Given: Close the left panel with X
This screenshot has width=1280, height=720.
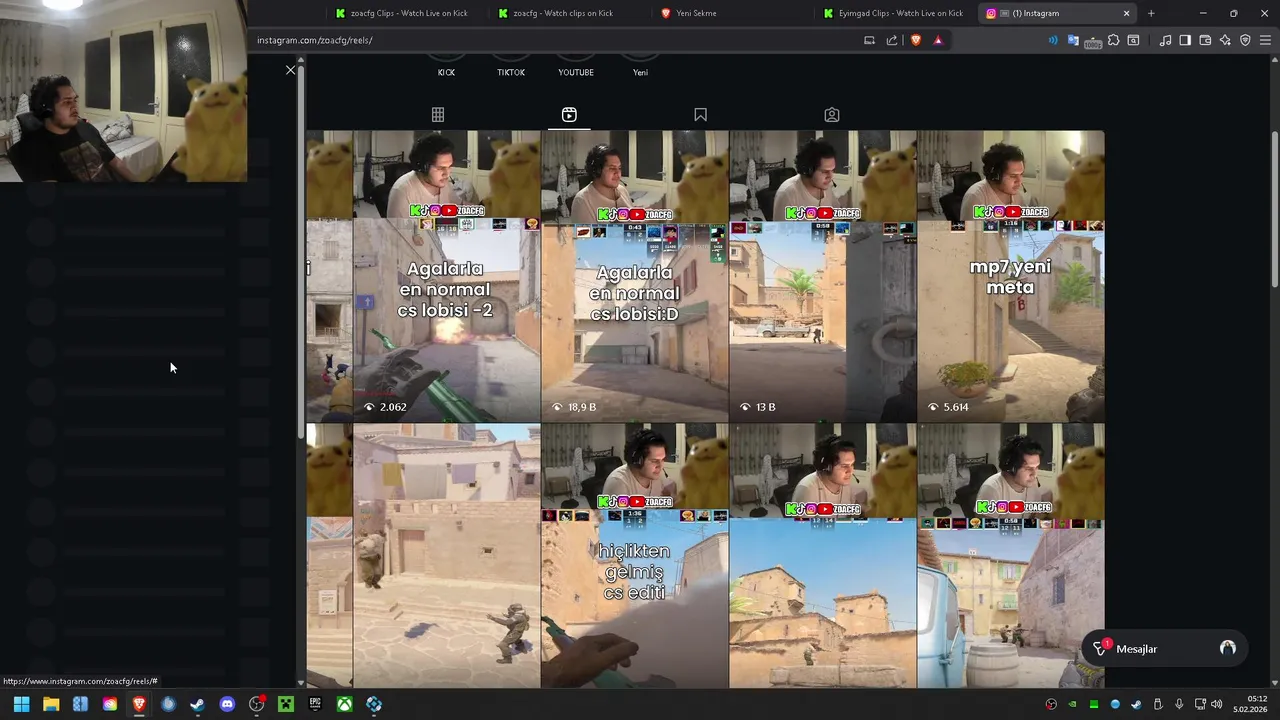Looking at the screenshot, I should (290, 70).
